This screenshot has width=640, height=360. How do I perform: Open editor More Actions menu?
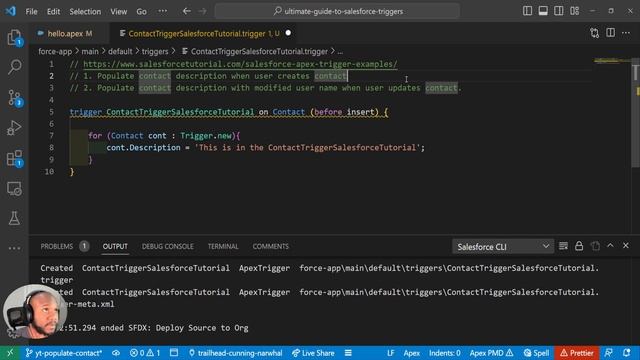(x=626, y=33)
